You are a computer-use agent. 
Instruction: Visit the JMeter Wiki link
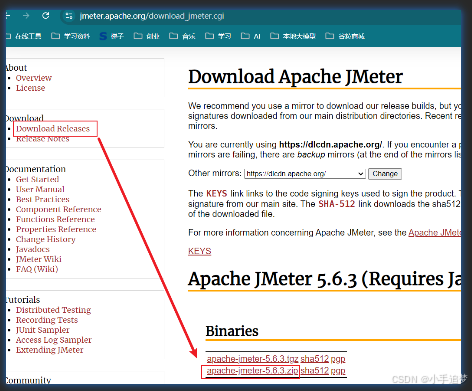coord(39,259)
